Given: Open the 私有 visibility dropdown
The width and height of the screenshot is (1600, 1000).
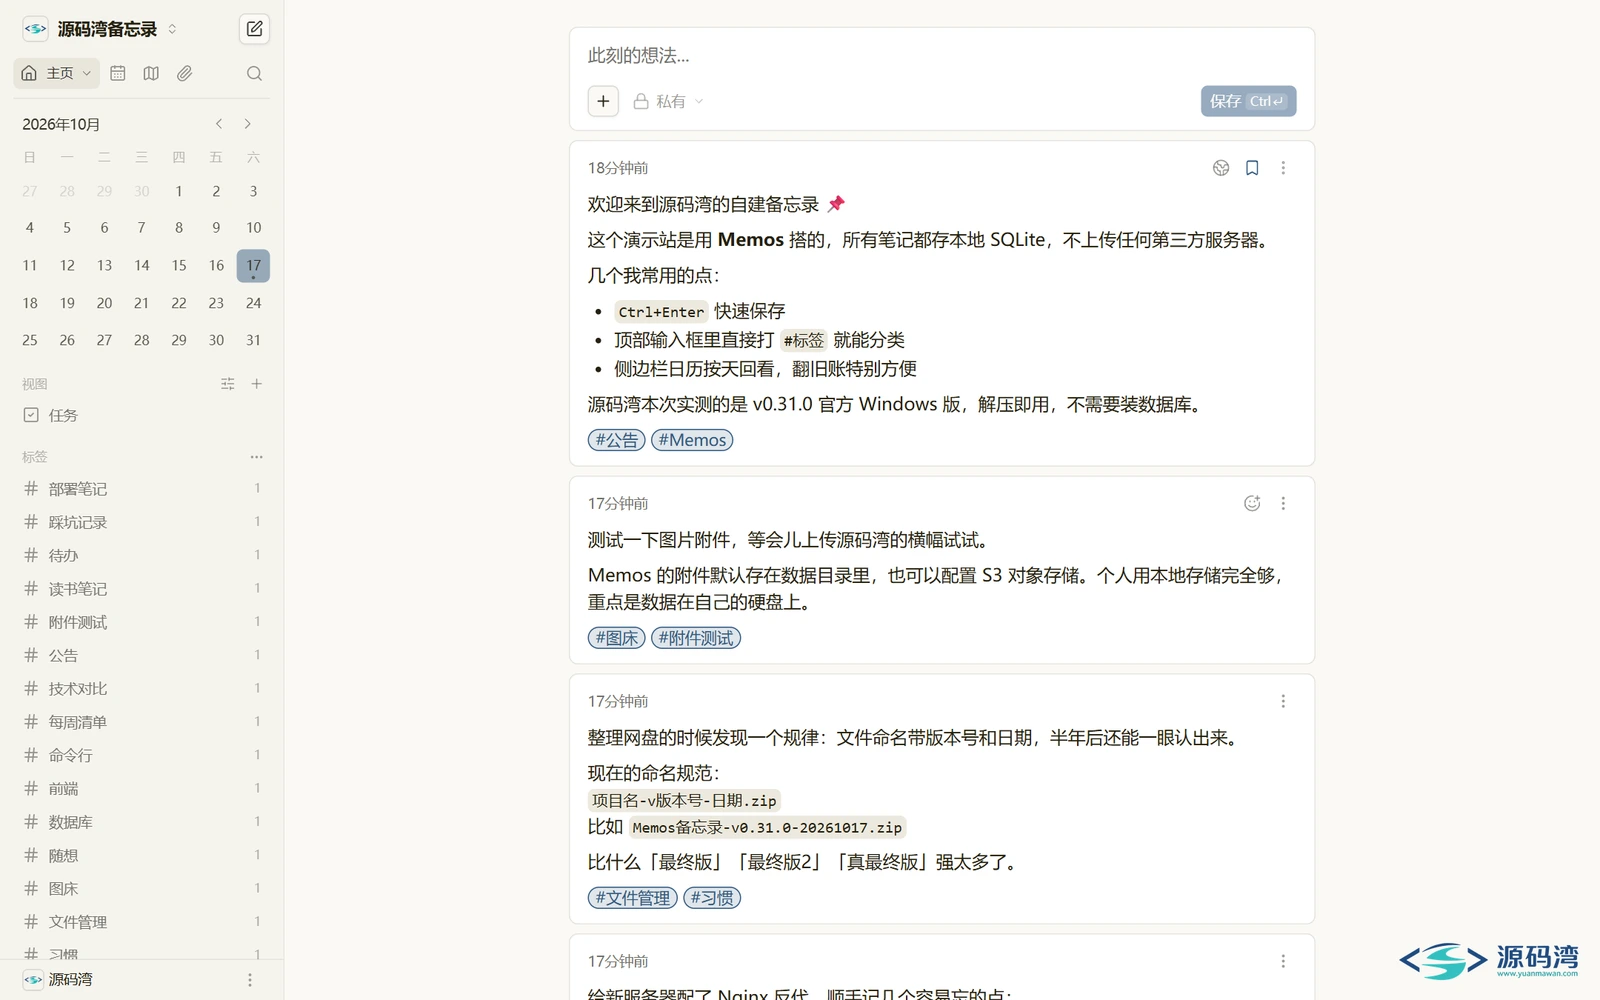Looking at the screenshot, I should 669,101.
